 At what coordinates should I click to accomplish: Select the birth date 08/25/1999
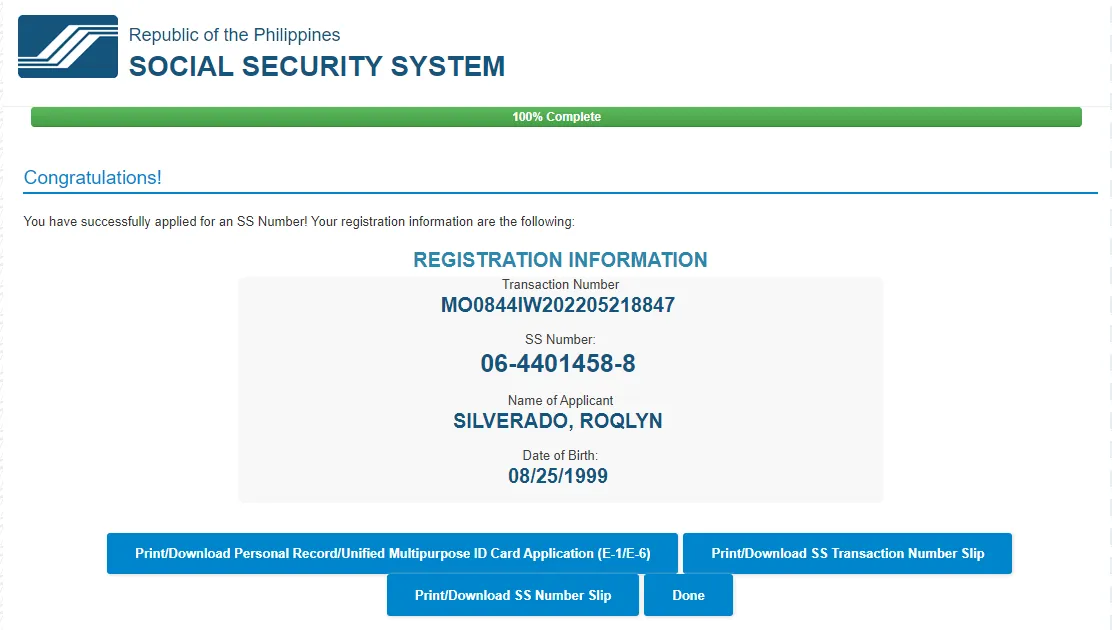(x=558, y=476)
